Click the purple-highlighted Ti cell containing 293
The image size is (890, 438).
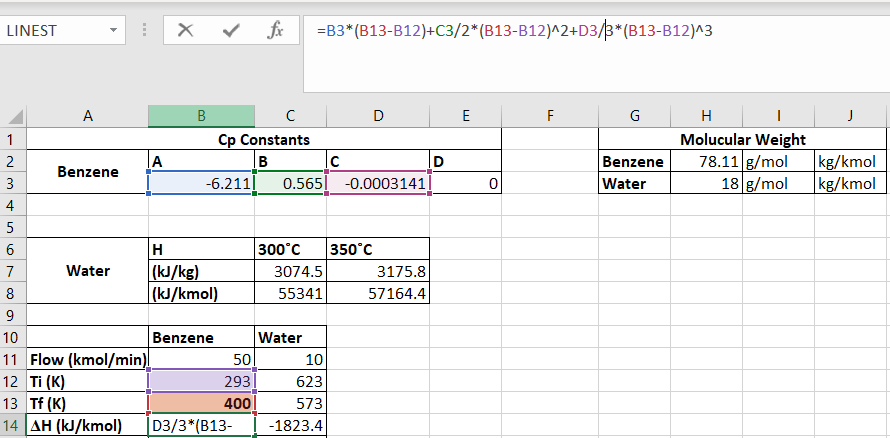[201, 381]
